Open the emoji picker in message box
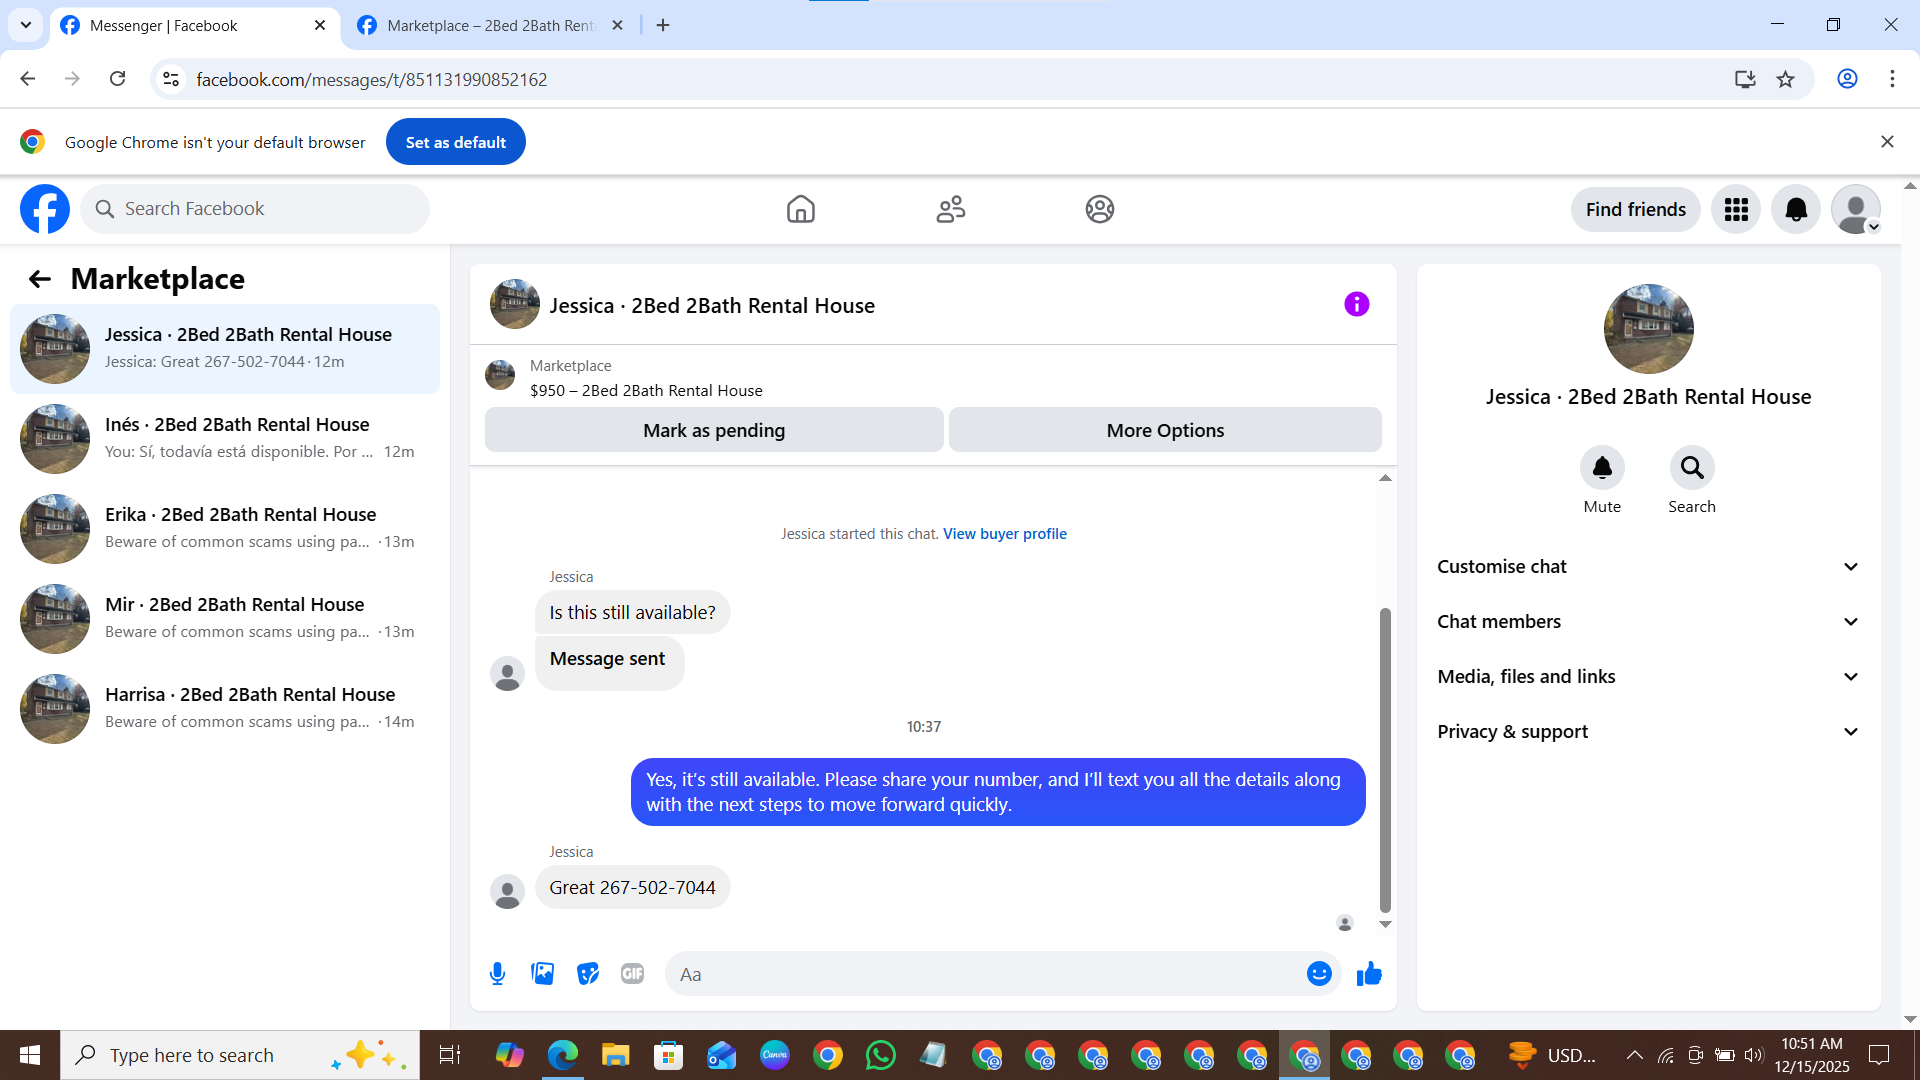 point(1319,974)
